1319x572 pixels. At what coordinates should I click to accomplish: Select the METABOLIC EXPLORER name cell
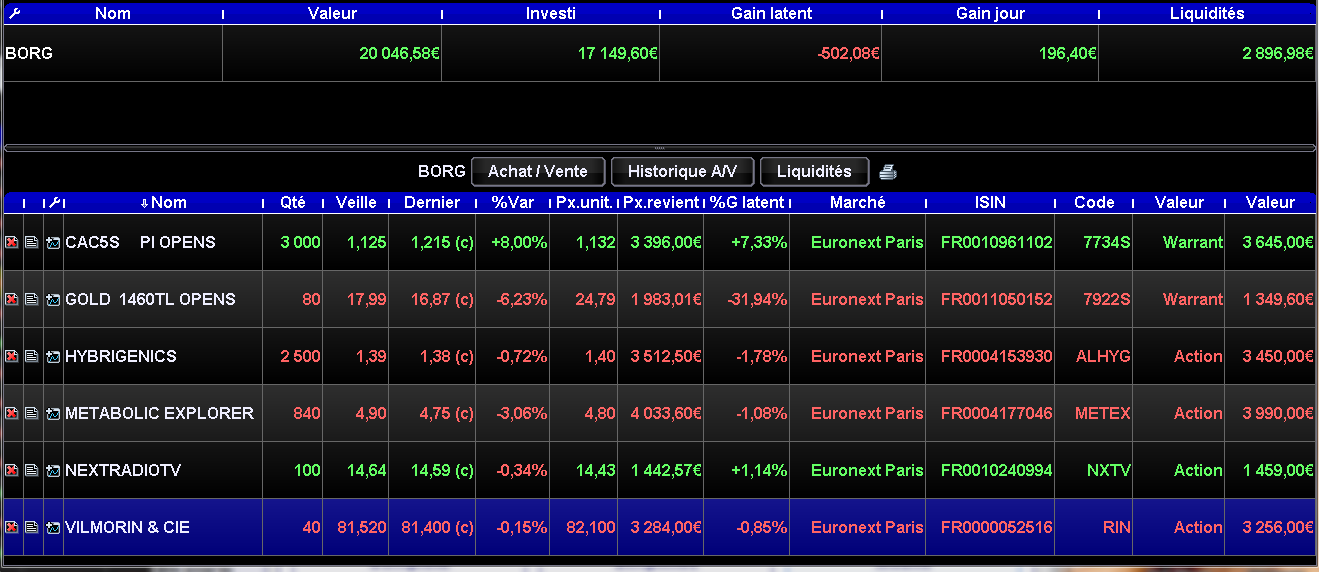tap(163, 414)
